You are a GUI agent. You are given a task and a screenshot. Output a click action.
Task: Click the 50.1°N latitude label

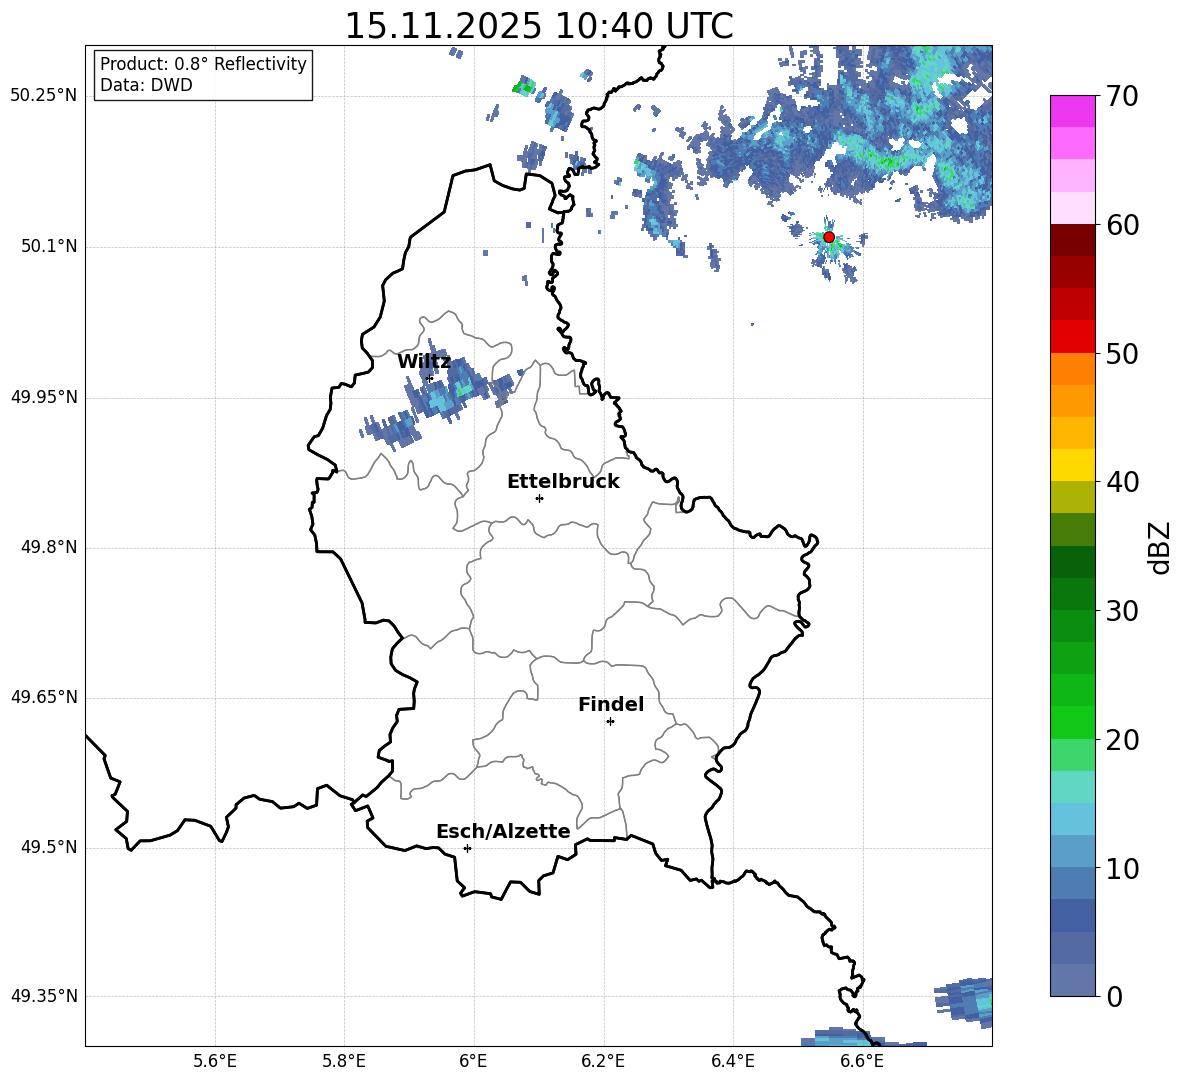pyautogui.click(x=49, y=247)
